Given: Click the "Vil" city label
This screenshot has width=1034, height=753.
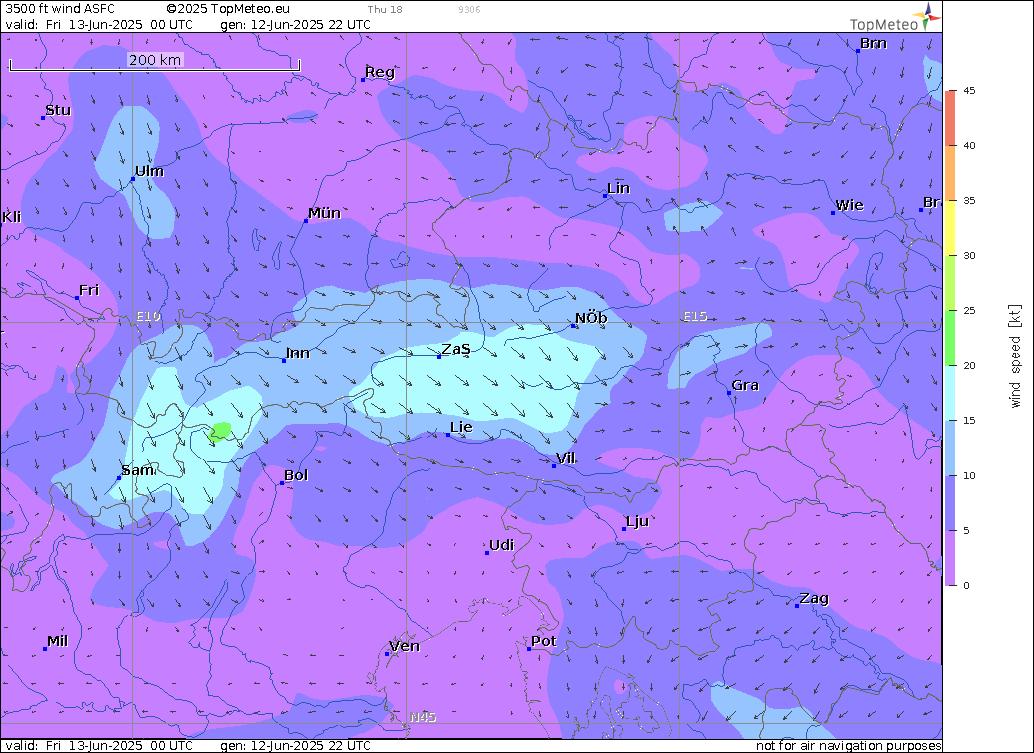Looking at the screenshot, I should coord(566,458).
